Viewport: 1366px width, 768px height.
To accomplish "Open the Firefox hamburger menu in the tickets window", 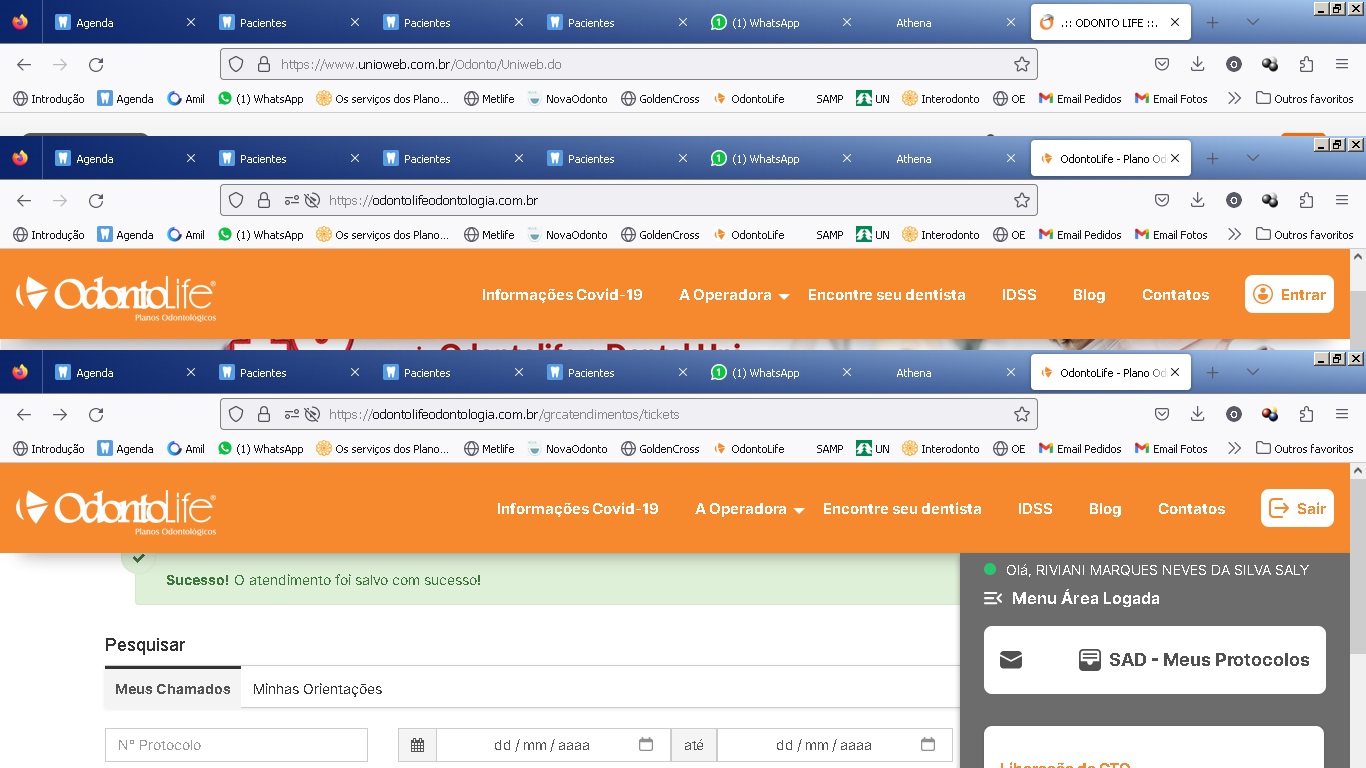I will click(1342, 414).
